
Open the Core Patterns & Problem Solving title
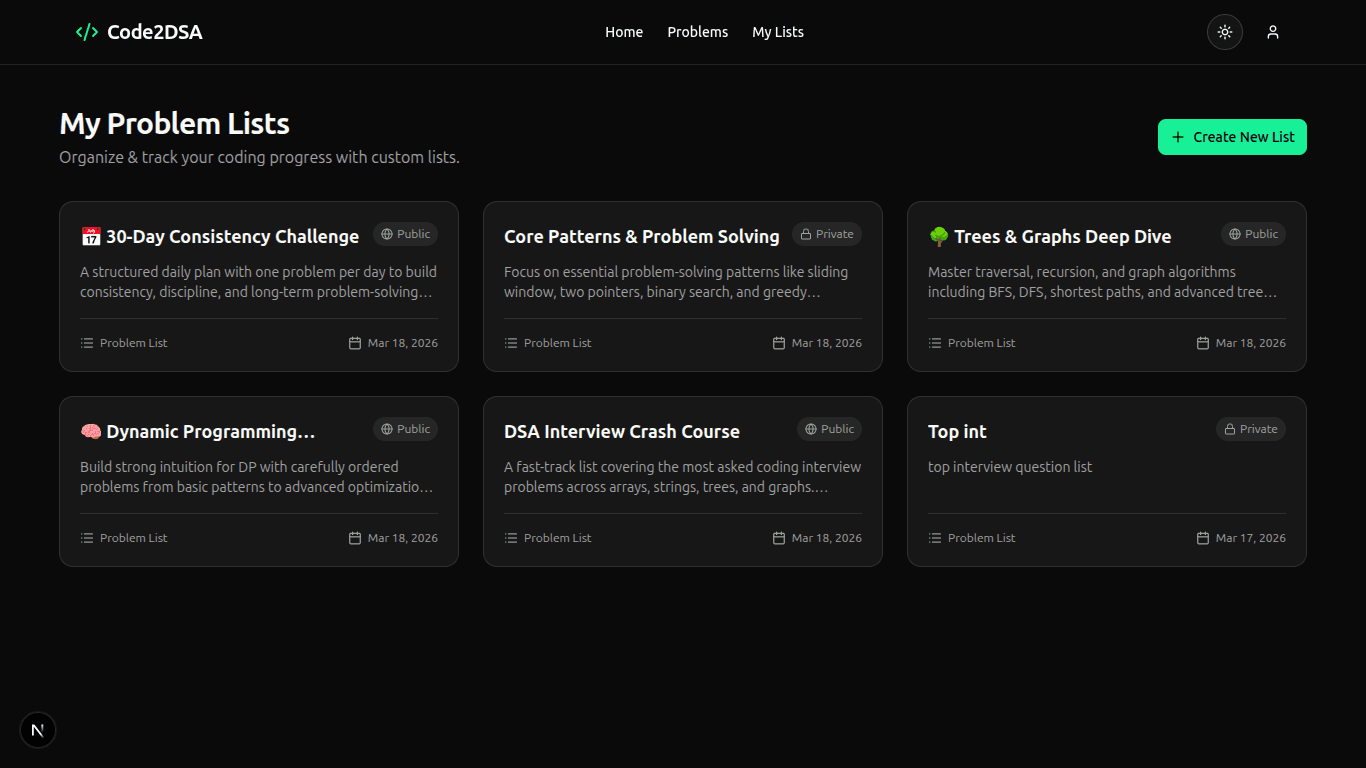[x=642, y=237]
